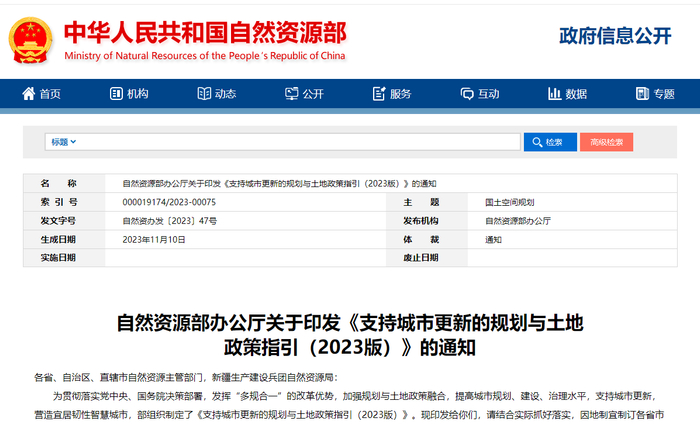Click the 发文字号 label cell
700x425 pixels.
pos(64,221)
